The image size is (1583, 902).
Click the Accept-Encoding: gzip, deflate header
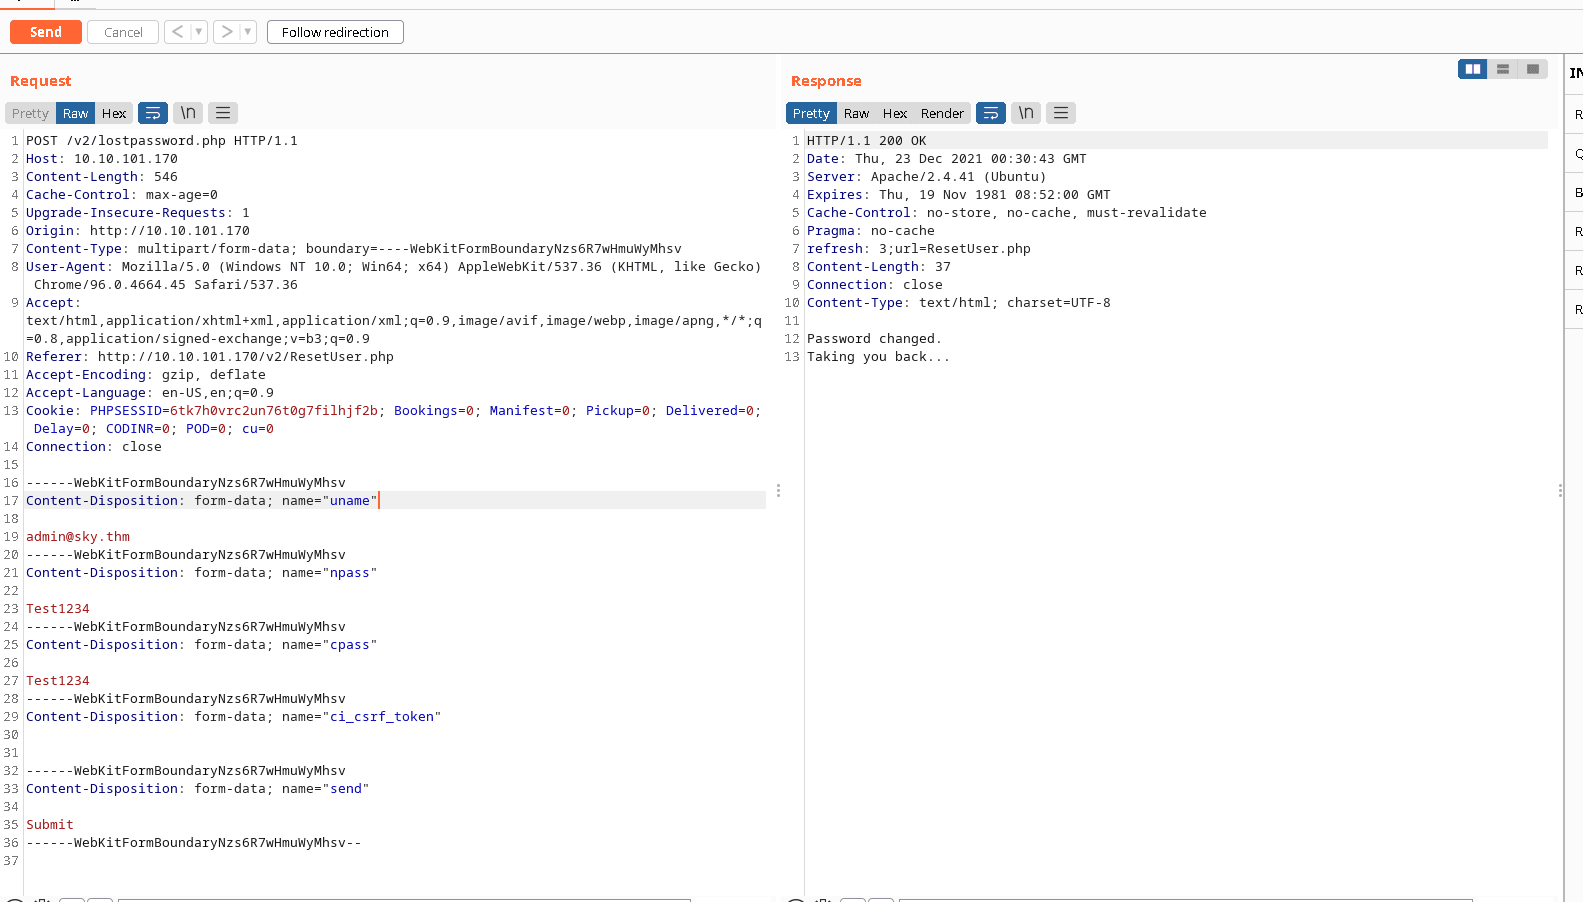point(146,375)
